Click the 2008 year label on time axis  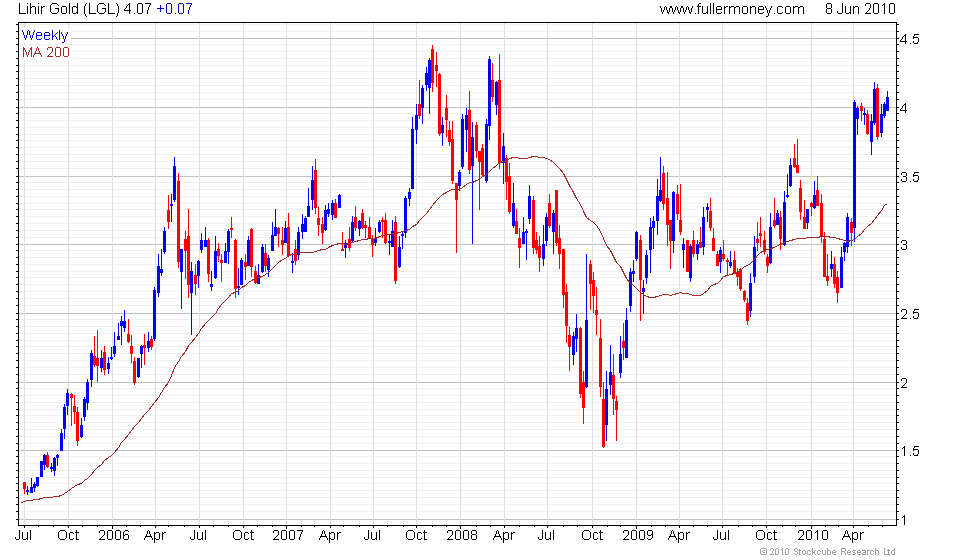click(462, 536)
